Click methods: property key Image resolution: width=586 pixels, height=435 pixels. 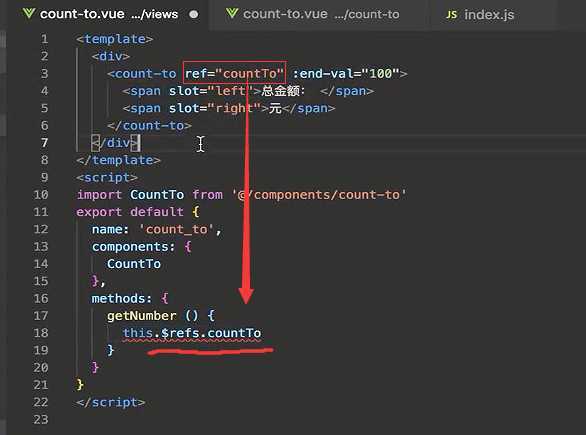coord(122,298)
